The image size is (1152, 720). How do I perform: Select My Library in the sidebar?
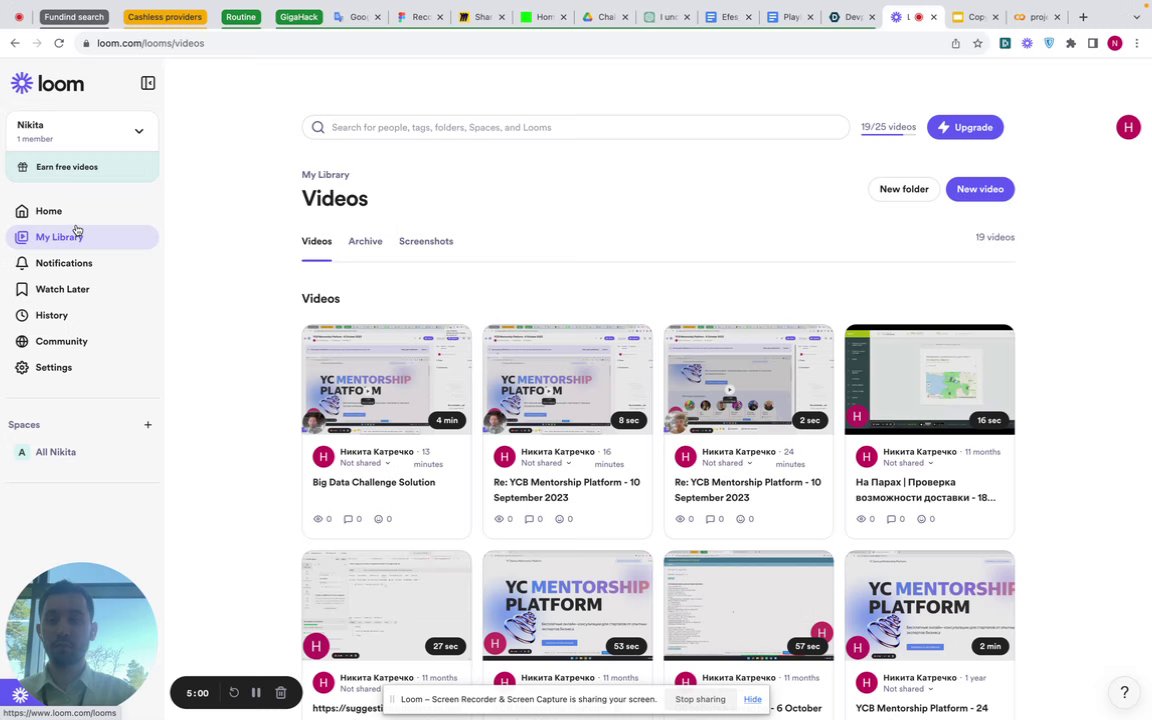coord(82,237)
